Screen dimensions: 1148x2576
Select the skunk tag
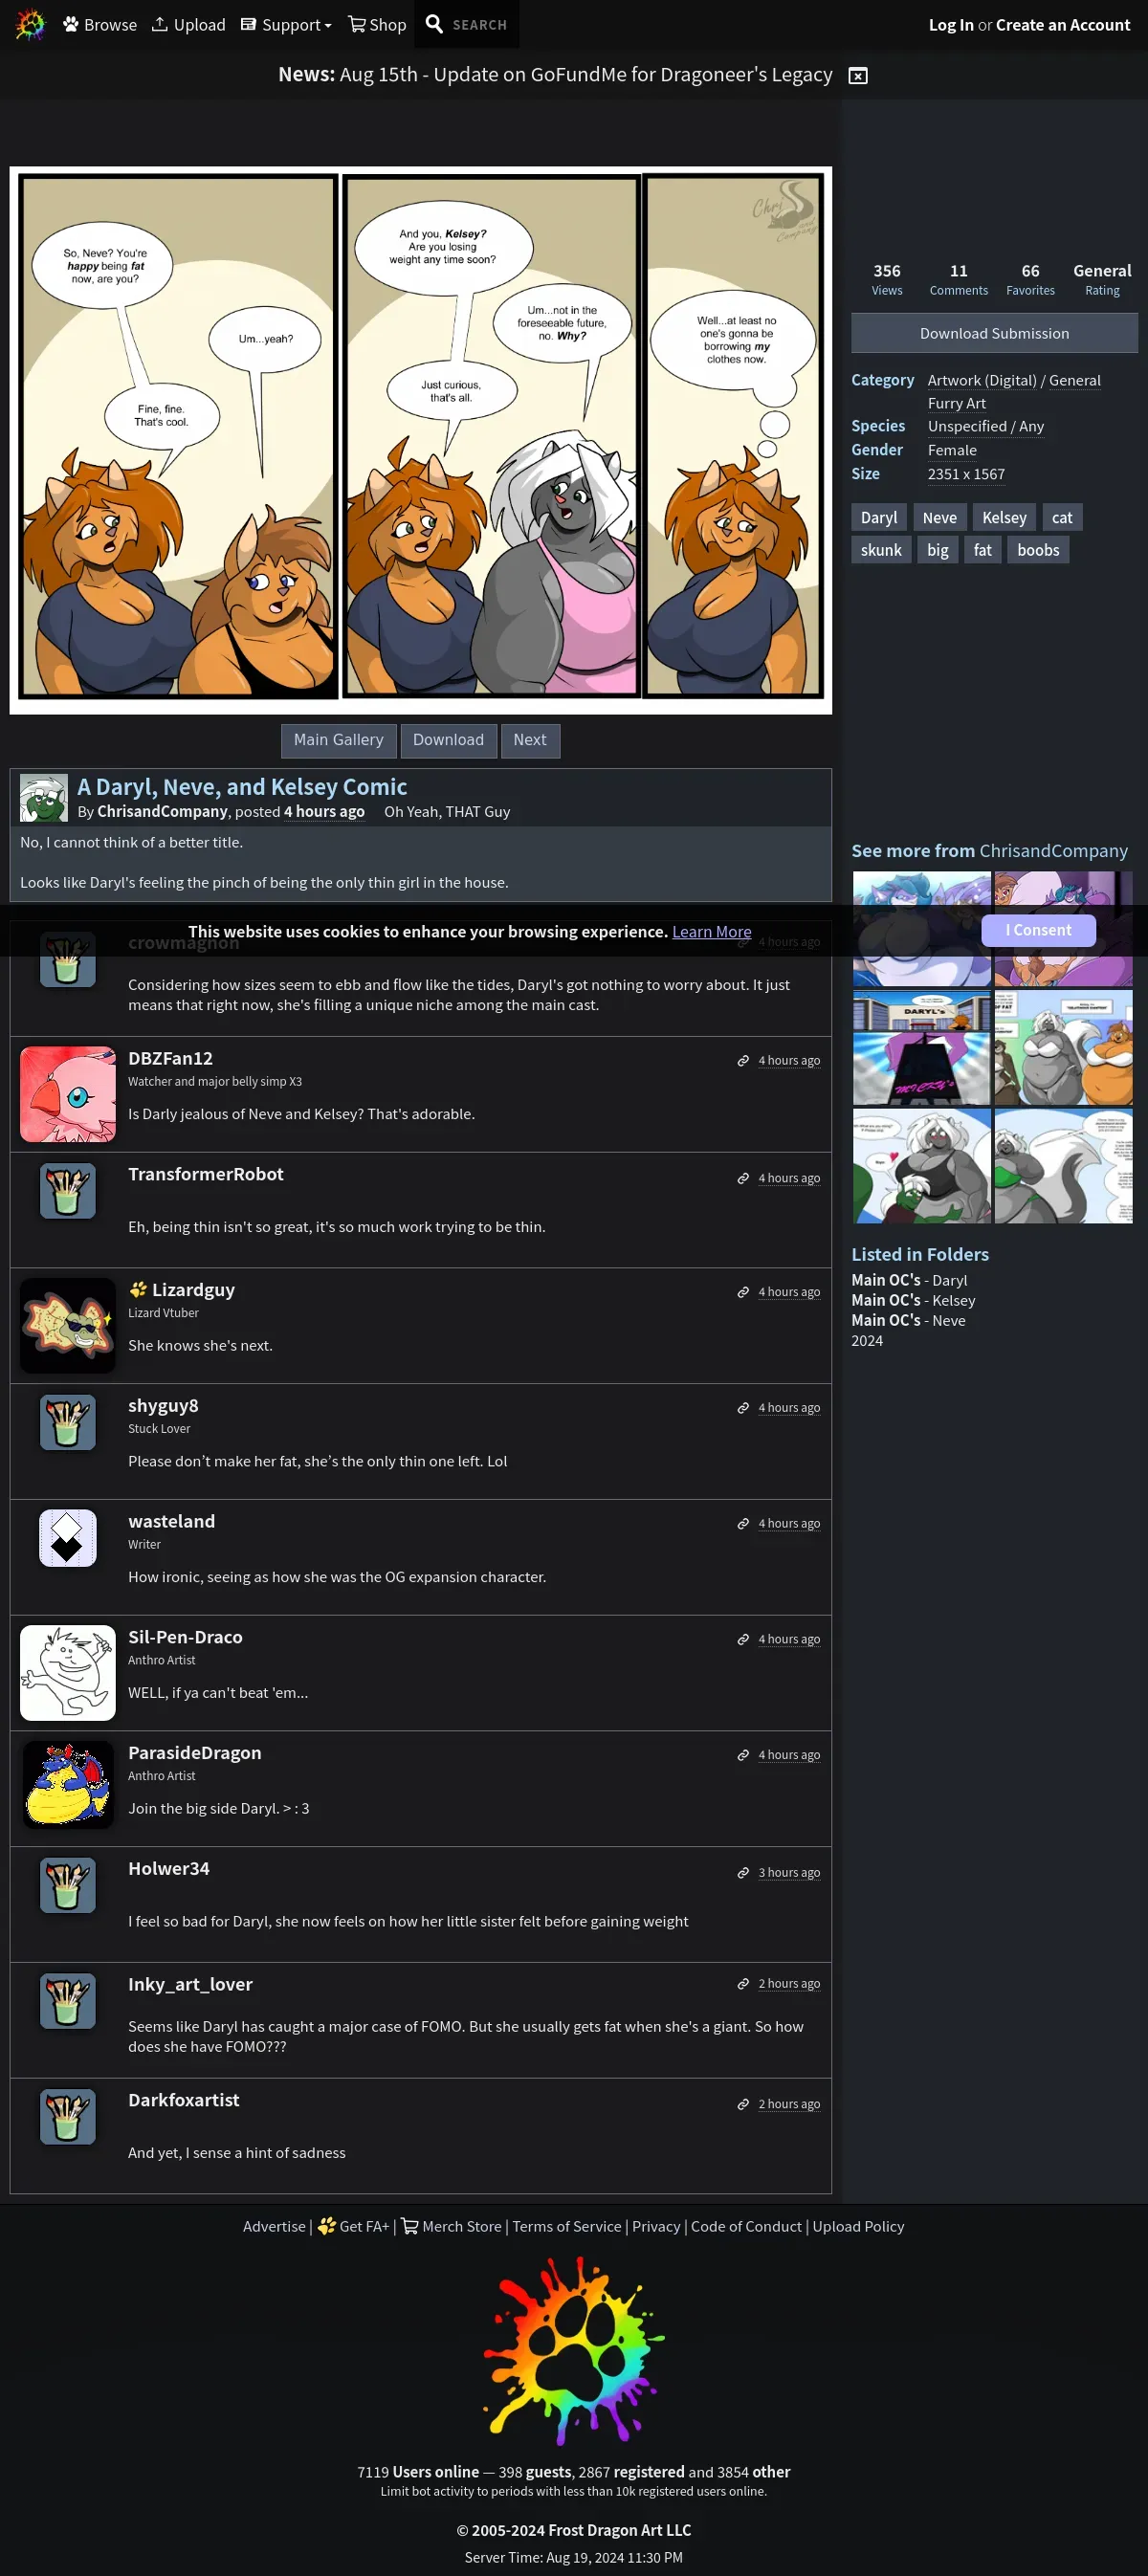[880, 550]
